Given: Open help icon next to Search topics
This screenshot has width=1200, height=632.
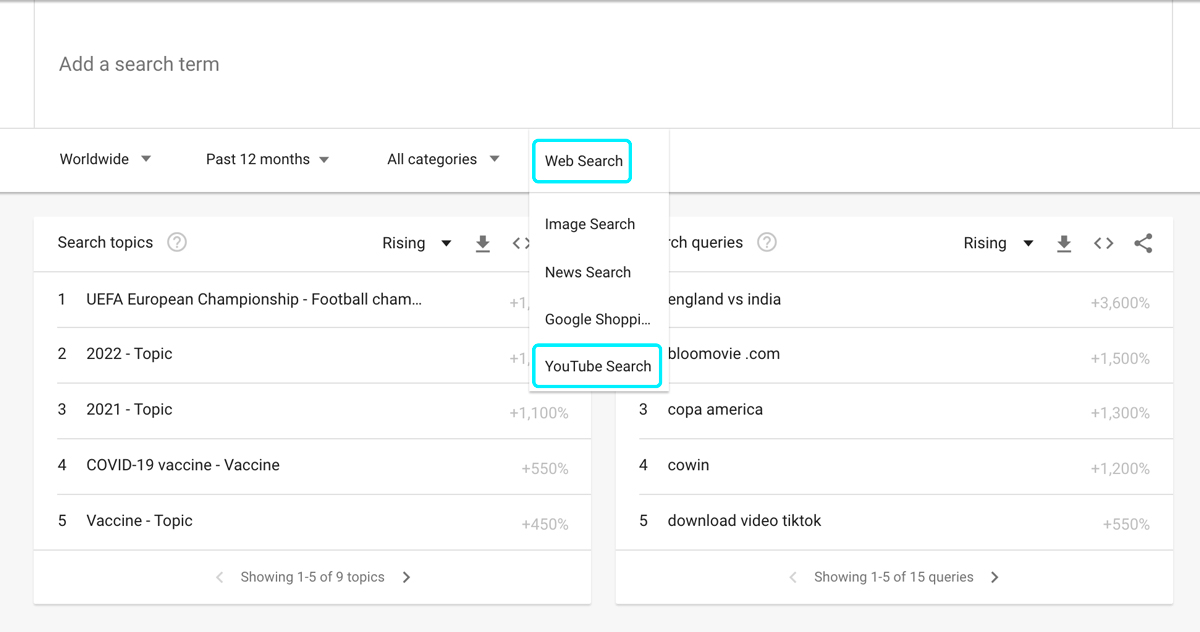Looking at the screenshot, I should pyautogui.click(x=177, y=242).
